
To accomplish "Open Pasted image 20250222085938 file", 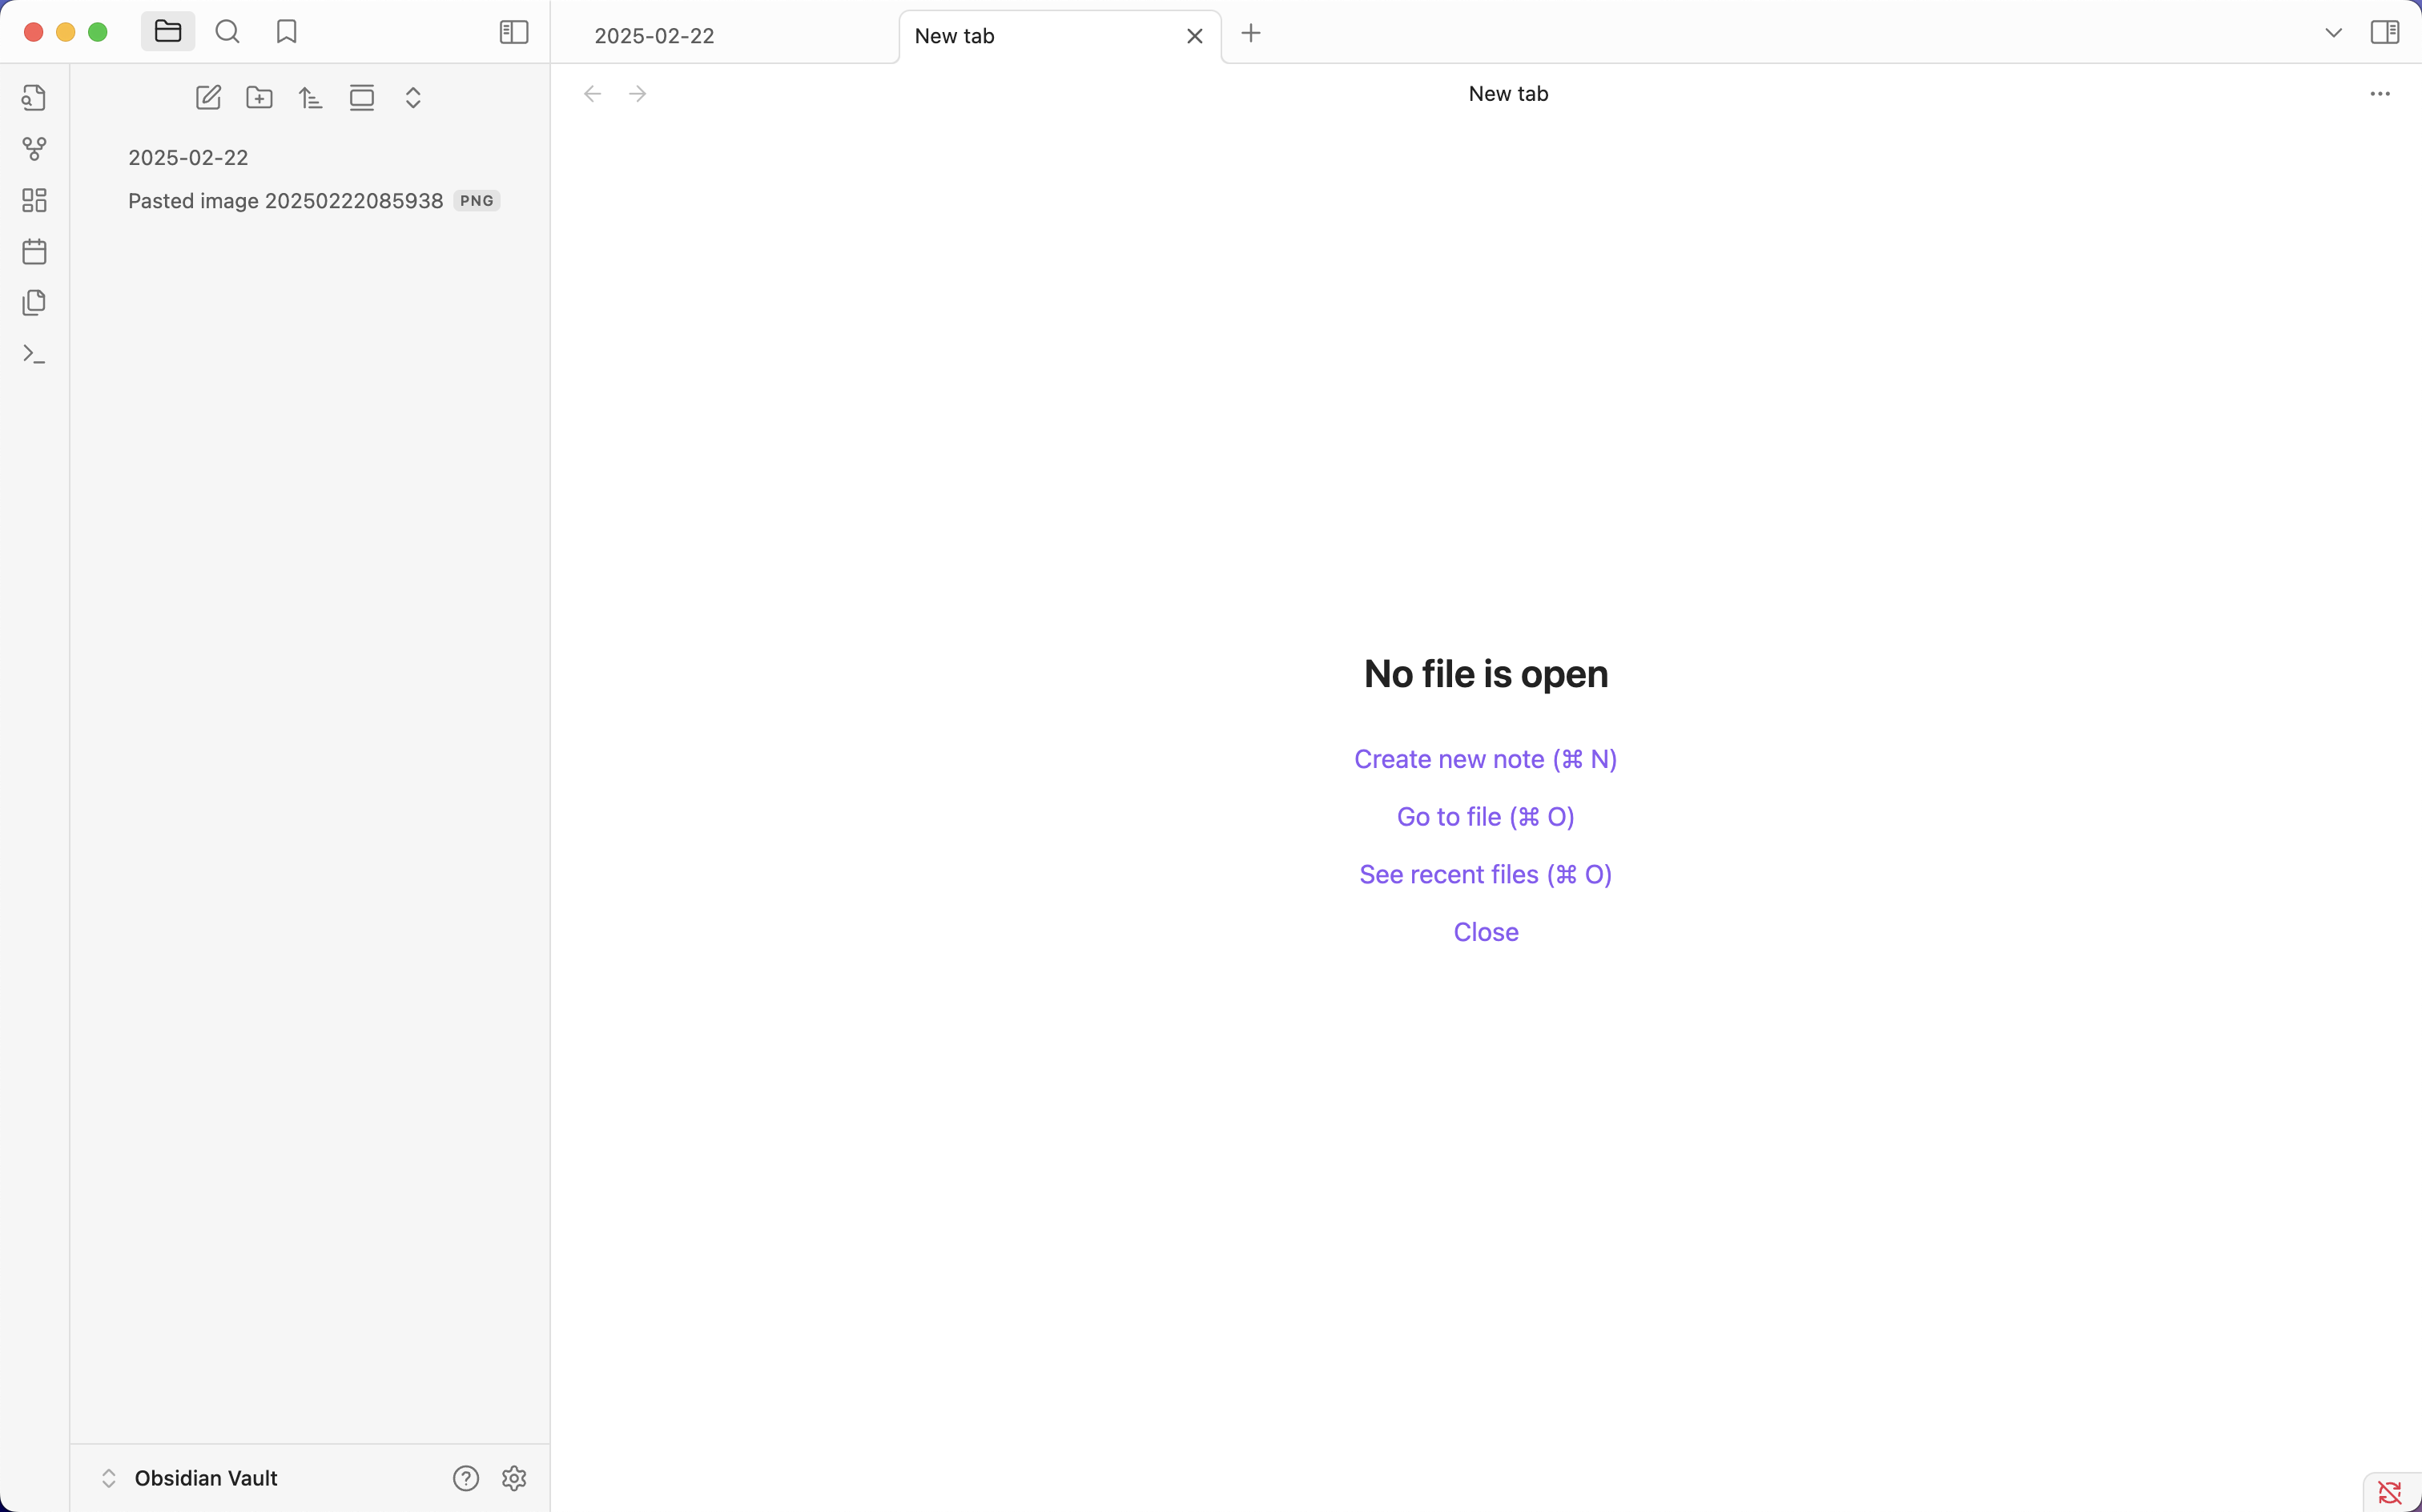I will point(286,201).
